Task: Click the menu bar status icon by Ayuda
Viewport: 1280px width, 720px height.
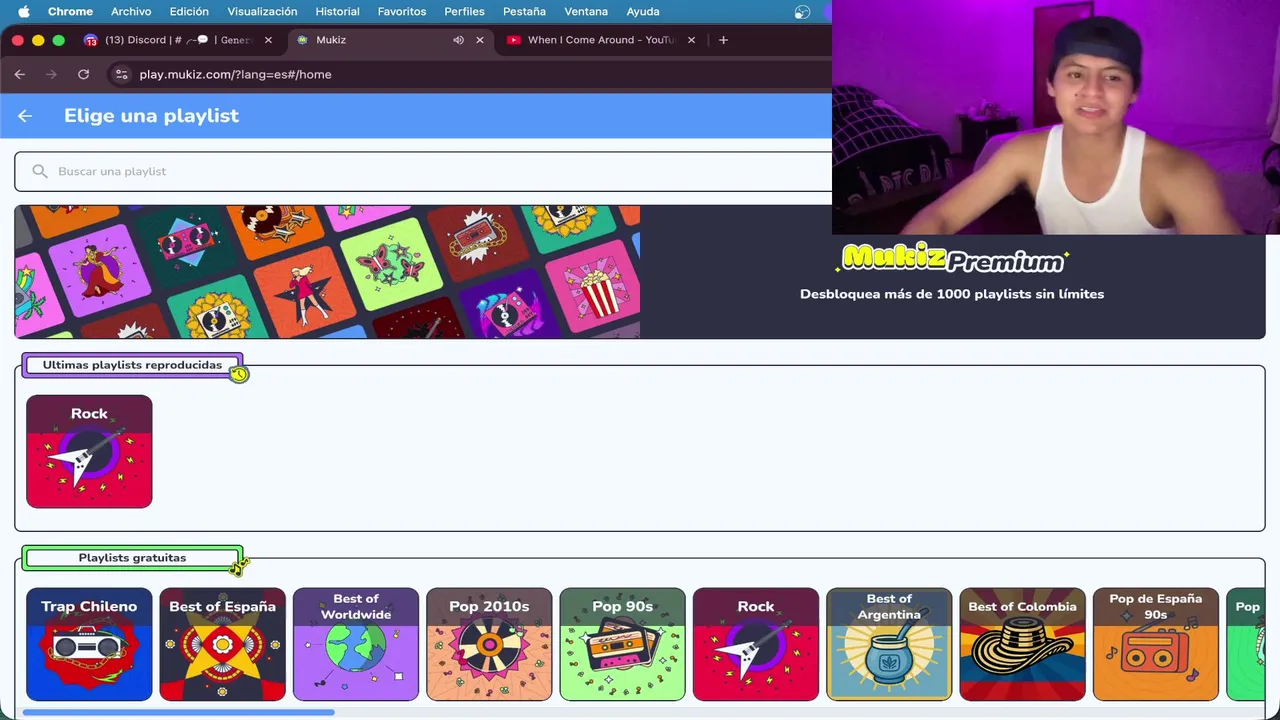Action: click(802, 12)
